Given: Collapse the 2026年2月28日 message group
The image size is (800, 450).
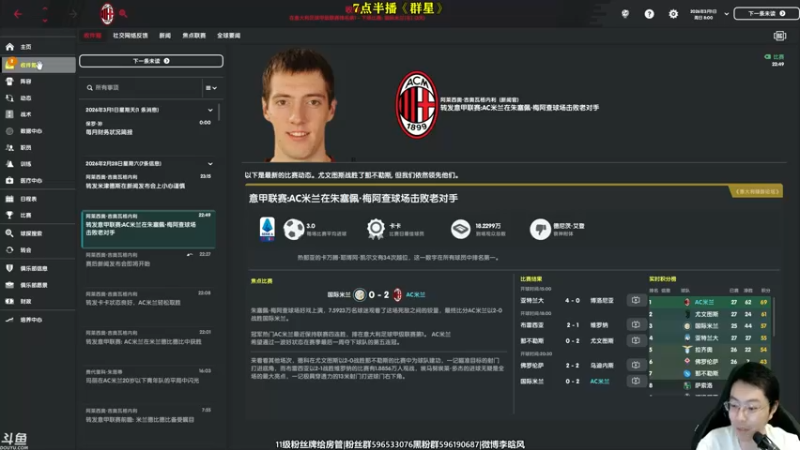Looking at the screenshot, I should pyautogui.click(x=210, y=164).
